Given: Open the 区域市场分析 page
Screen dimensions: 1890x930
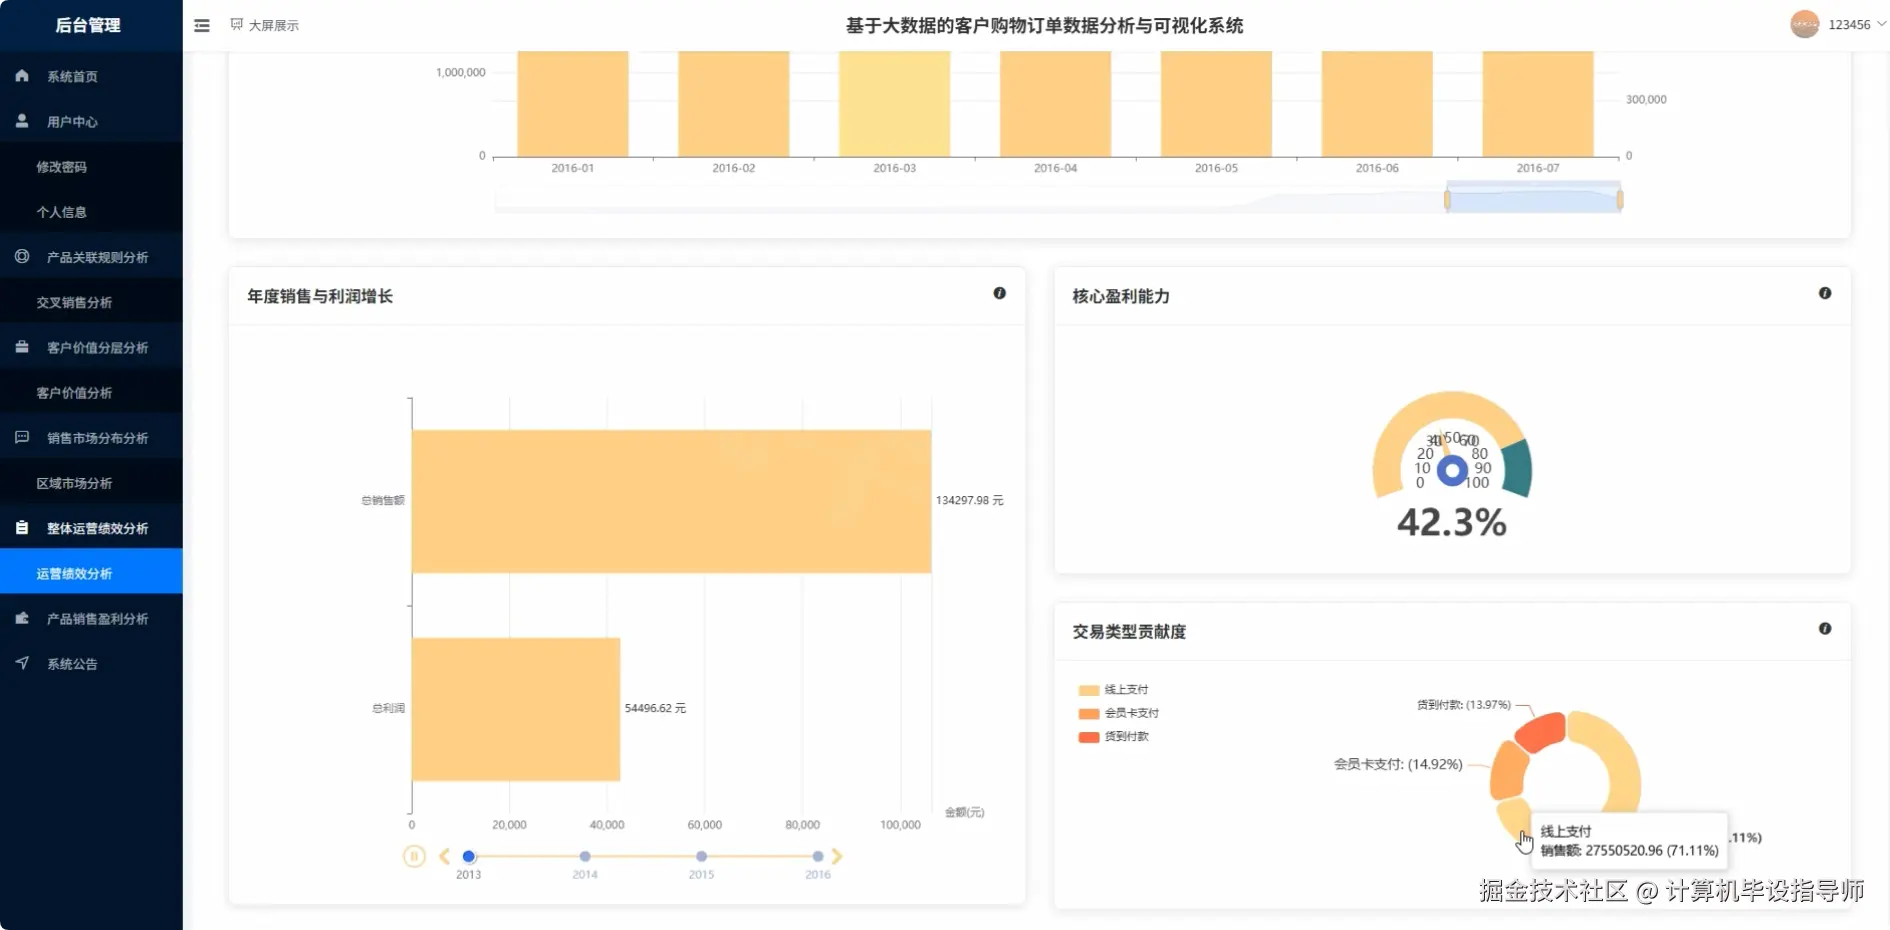Looking at the screenshot, I should (91, 483).
